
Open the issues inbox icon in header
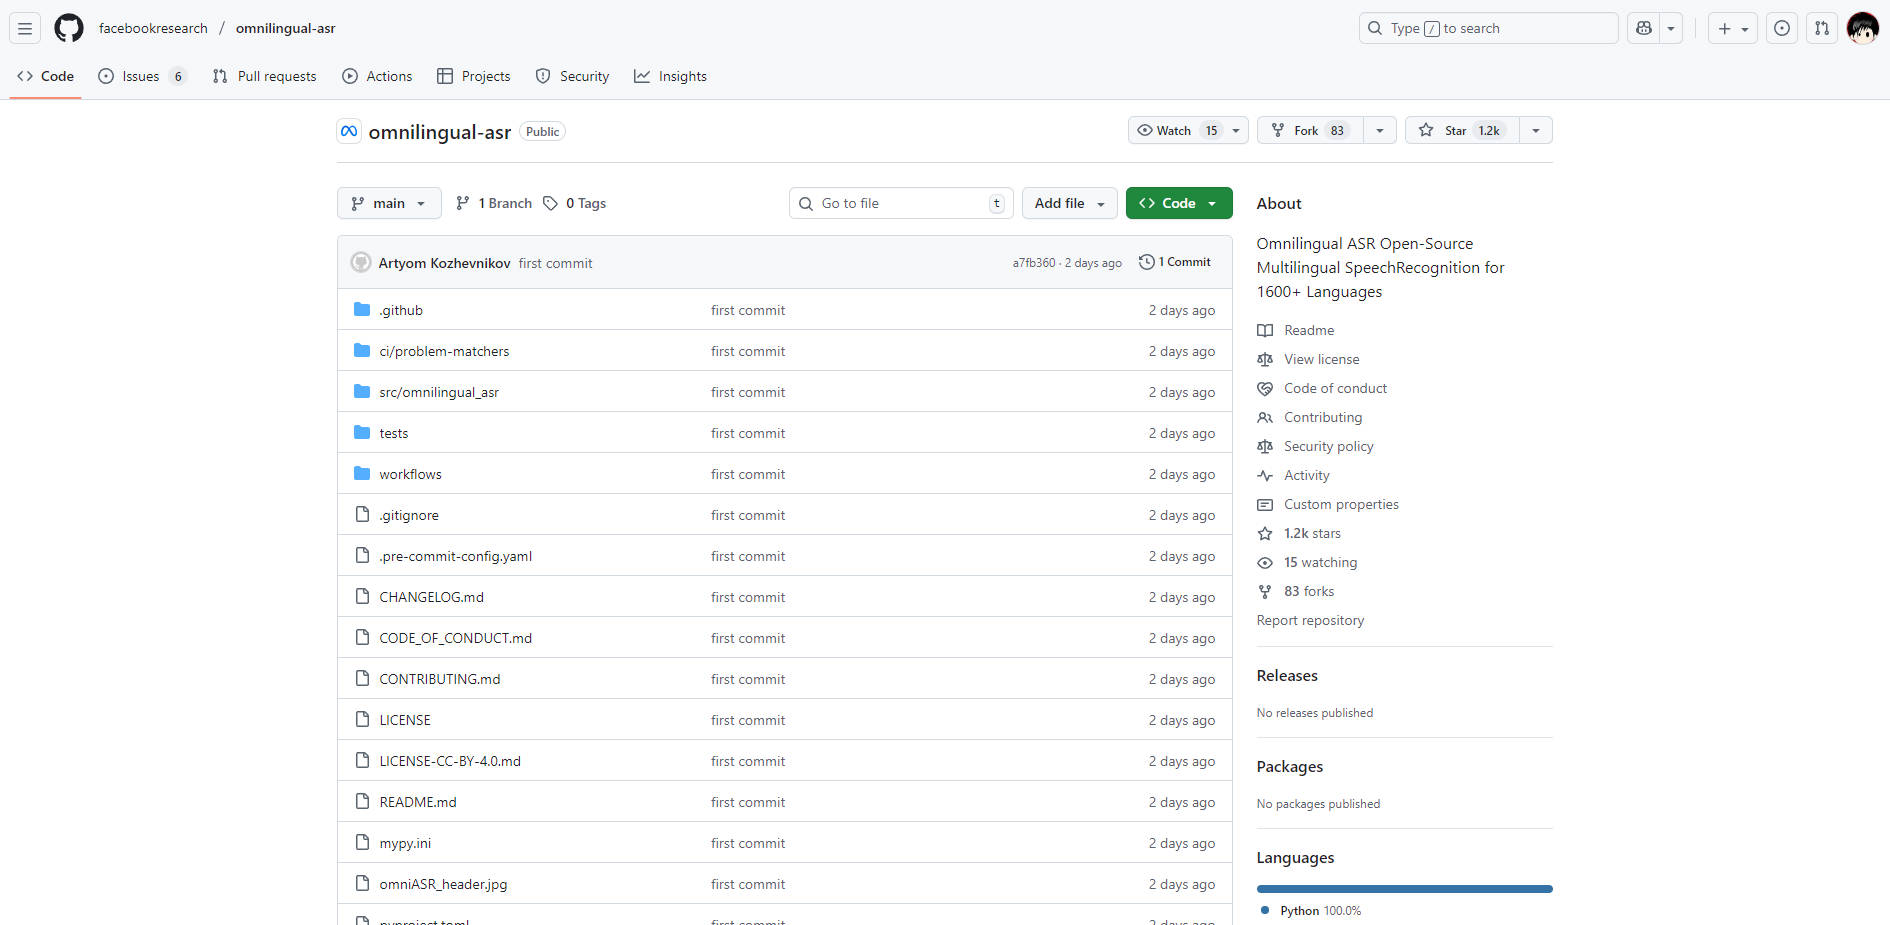pyautogui.click(x=1782, y=28)
